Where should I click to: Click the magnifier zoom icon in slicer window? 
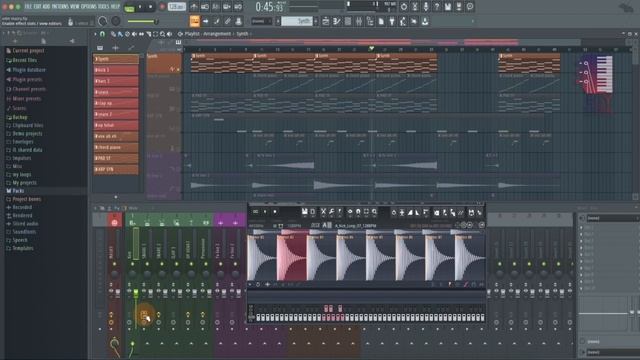(x=374, y=212)
